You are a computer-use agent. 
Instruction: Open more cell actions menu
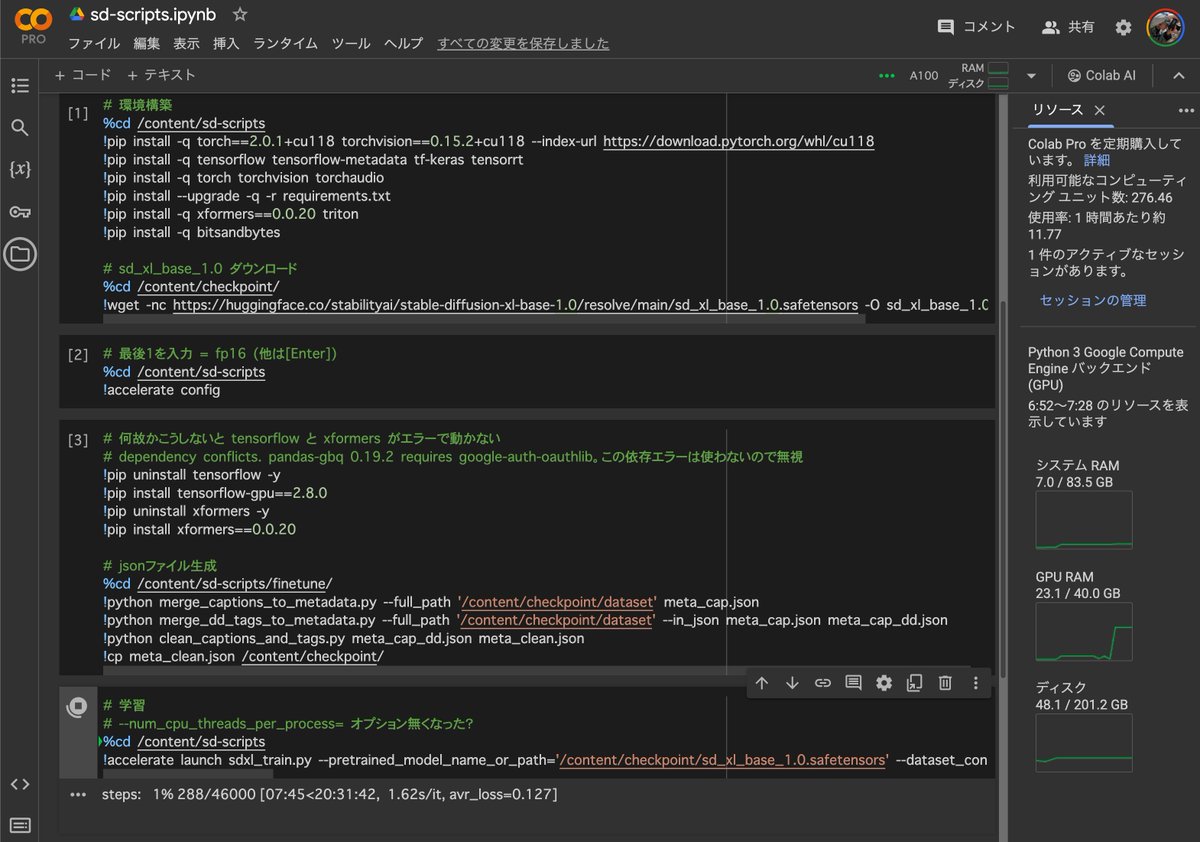point(976,683)
